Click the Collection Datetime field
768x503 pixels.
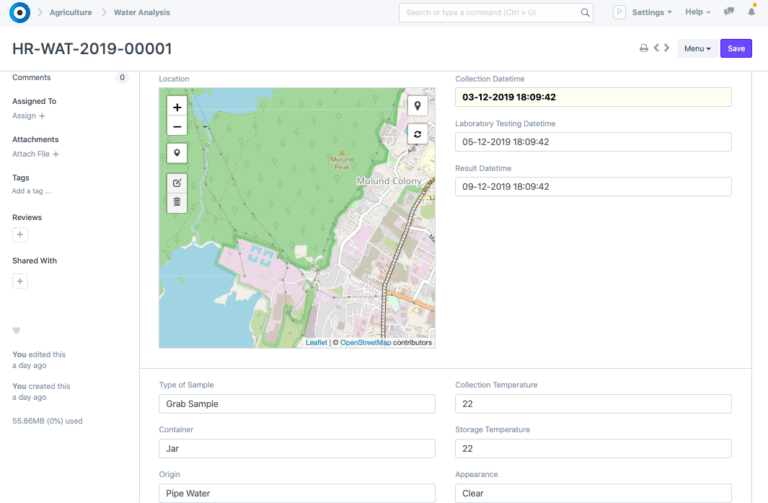pyautogui.click(x=593, y=97)
